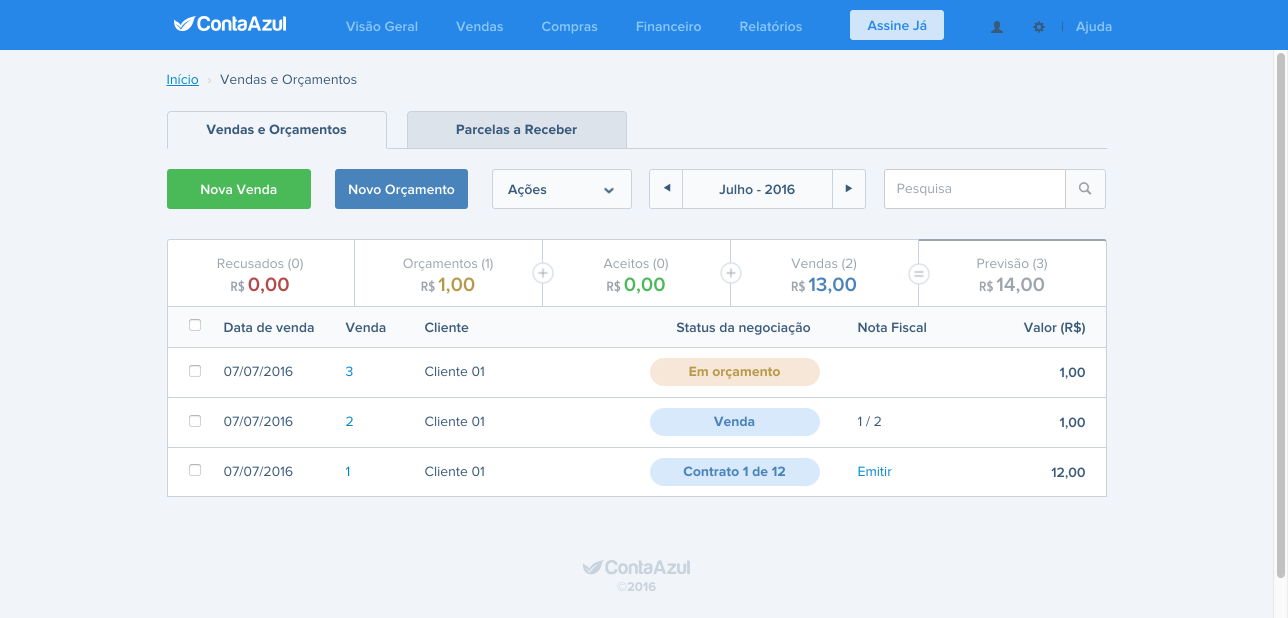The height and width of the screenshot is (618, 1288).
Task: Click equals icon before Previsão
Action: (x=919, y=273)
